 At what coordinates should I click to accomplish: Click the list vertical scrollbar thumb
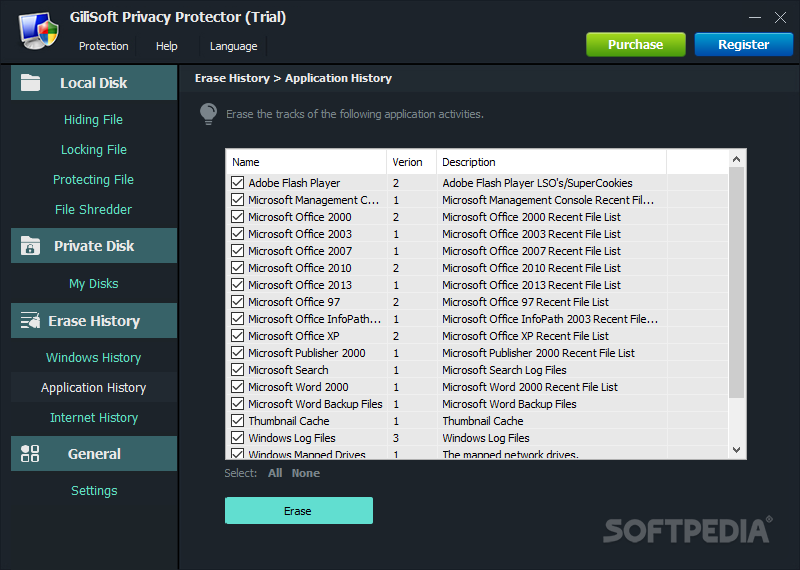point(736,282)
